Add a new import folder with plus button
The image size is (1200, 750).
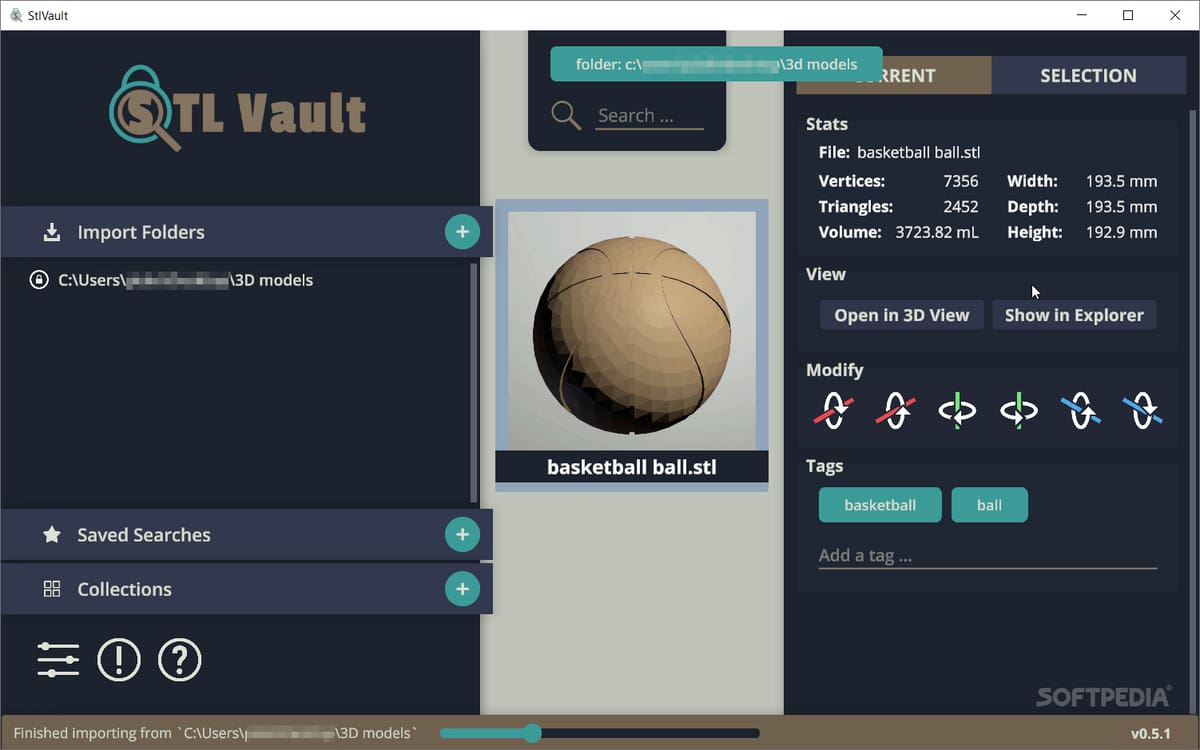click(462, 232)
